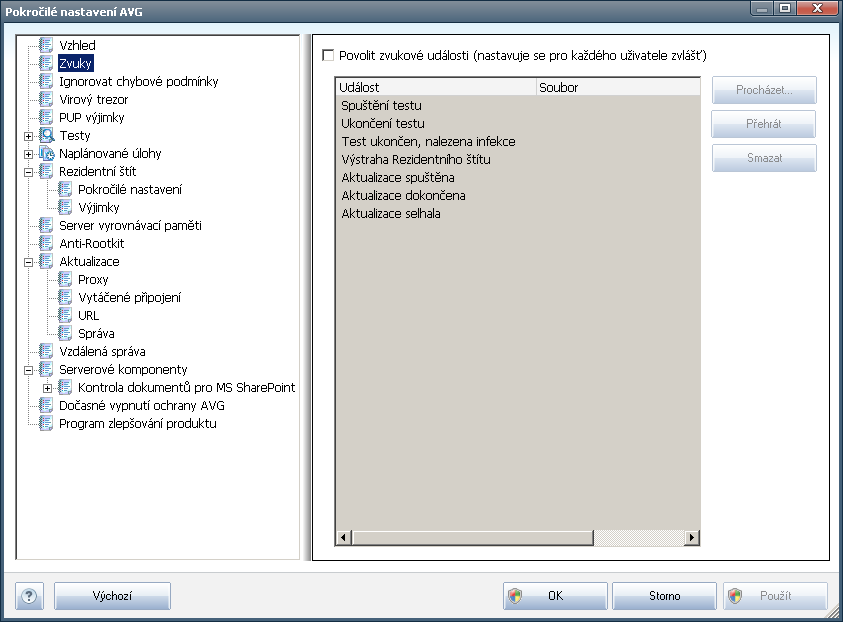
Task: Click the icon beside Správa
Action: tap(65, 333)
